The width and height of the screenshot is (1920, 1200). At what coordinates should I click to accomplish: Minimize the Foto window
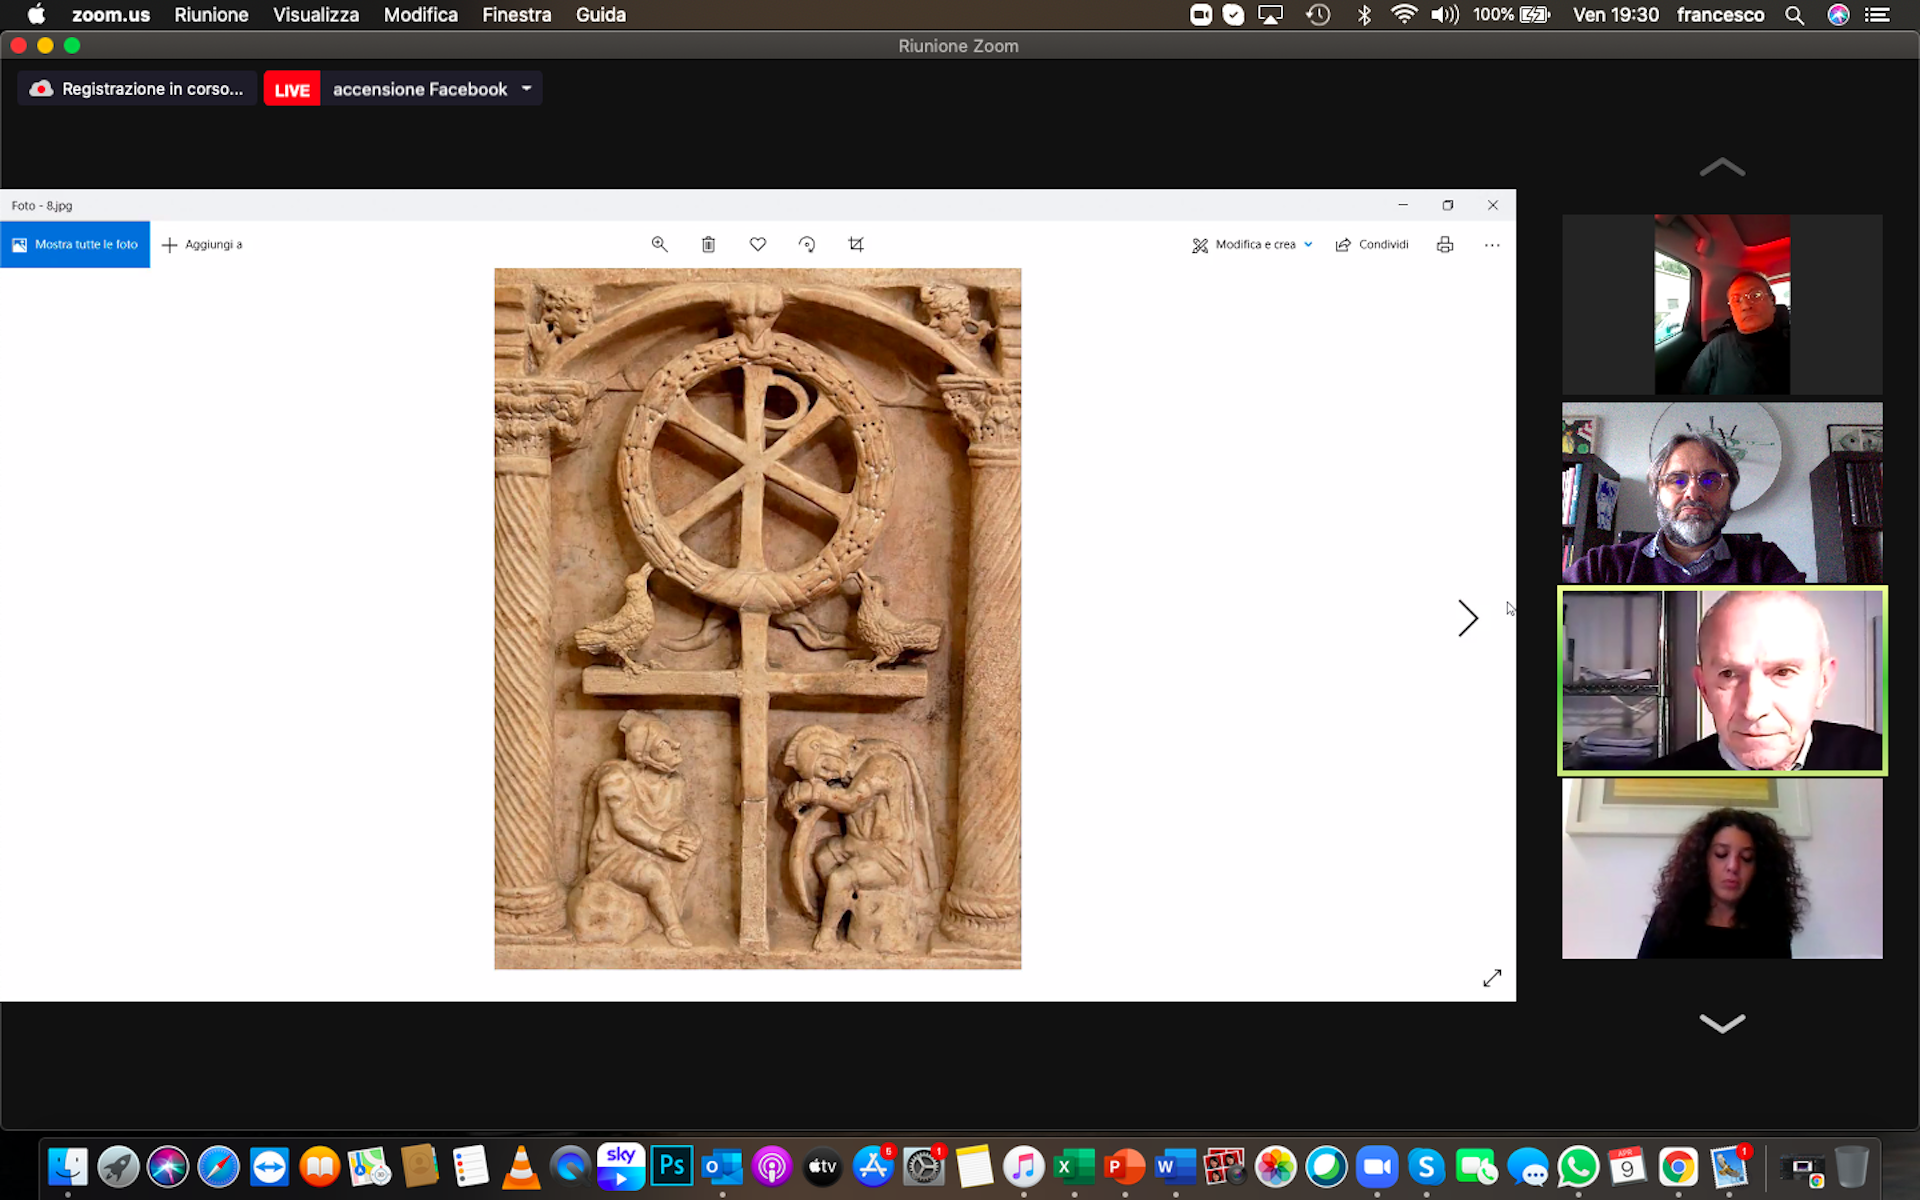click(x=1403, y=205)
